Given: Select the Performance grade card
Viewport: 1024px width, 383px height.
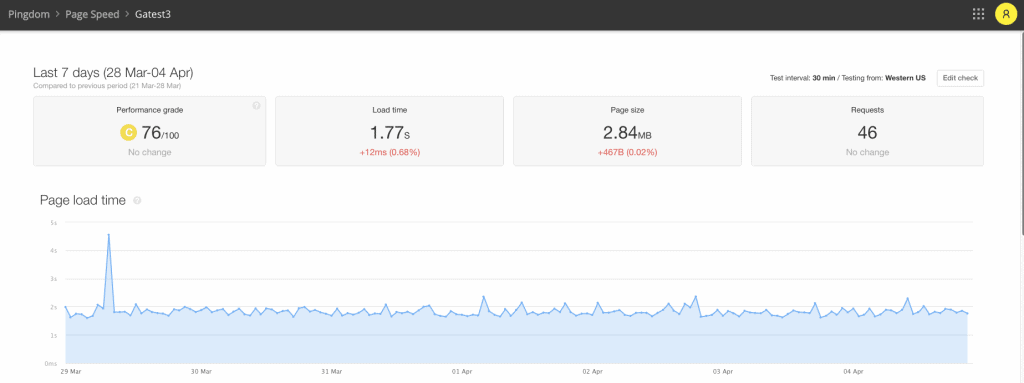Looking at the screenshot, I should [x=150, y=131].
